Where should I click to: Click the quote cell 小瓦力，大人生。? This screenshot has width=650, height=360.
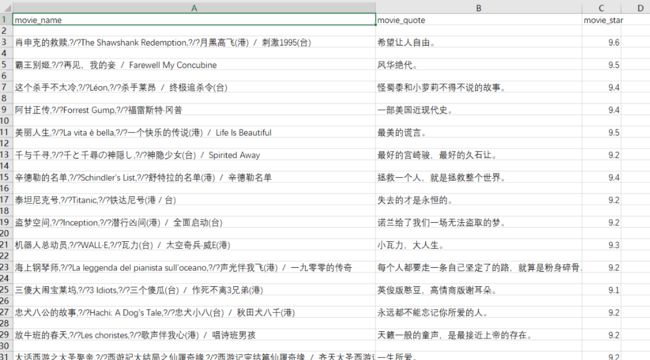pos(478,245)
